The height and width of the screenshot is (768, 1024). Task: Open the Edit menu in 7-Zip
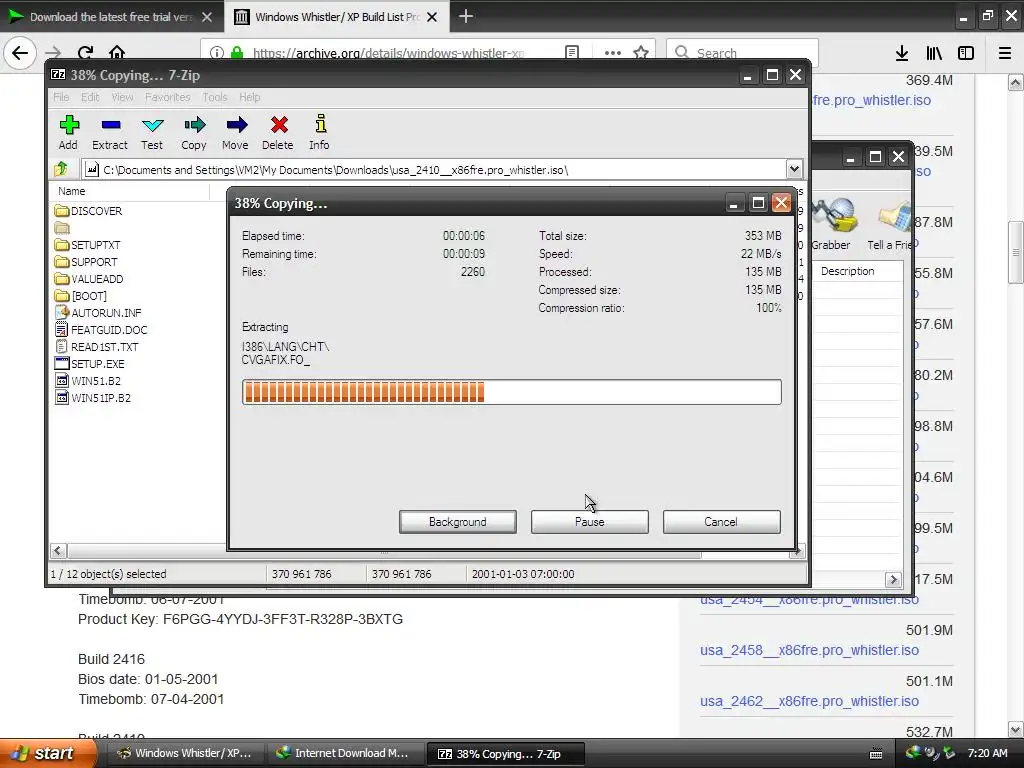click(90, 97)
